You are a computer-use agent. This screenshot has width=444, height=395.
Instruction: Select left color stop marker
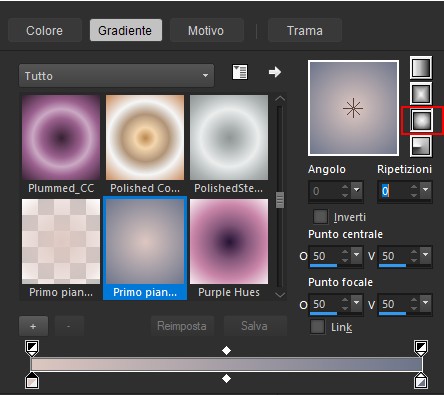tap(32, 381)
